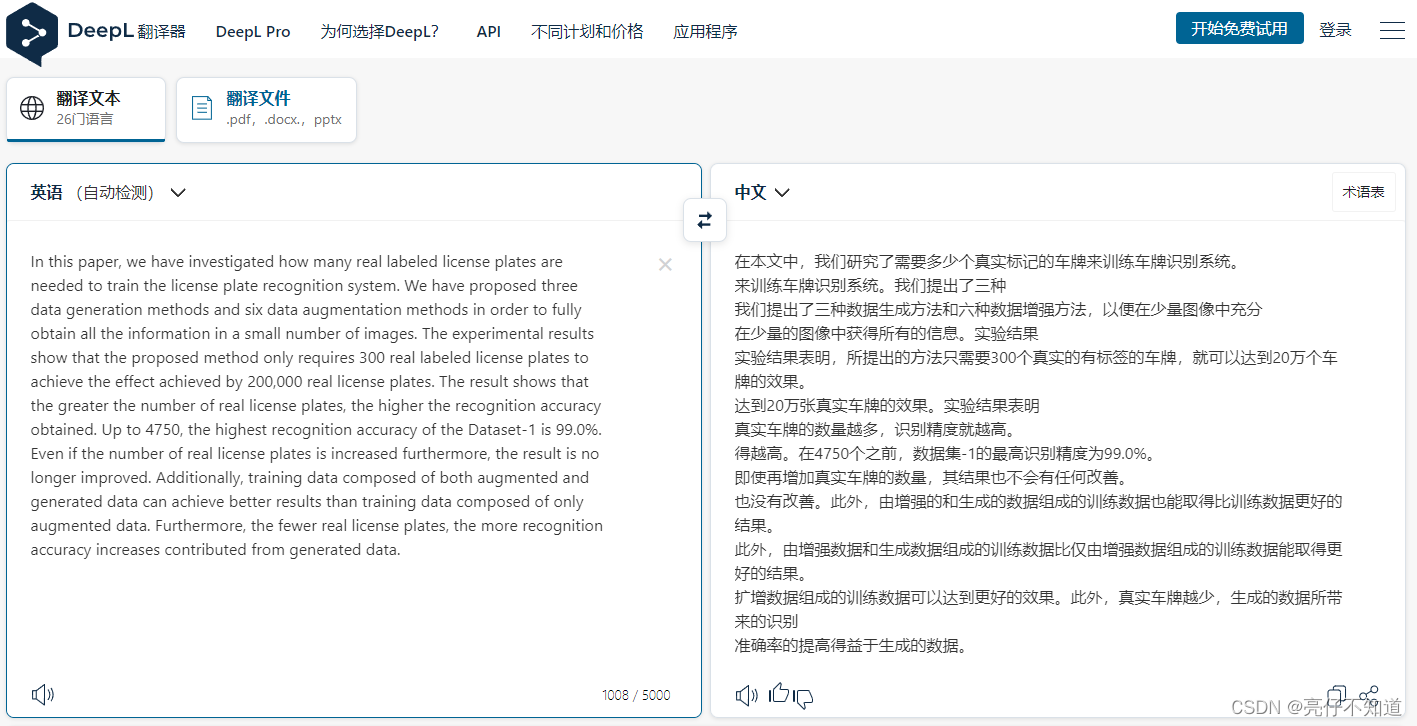Open the hamburger menu icon
This screenshot has width=1417, height=726.
click(x=1392, y=31)
